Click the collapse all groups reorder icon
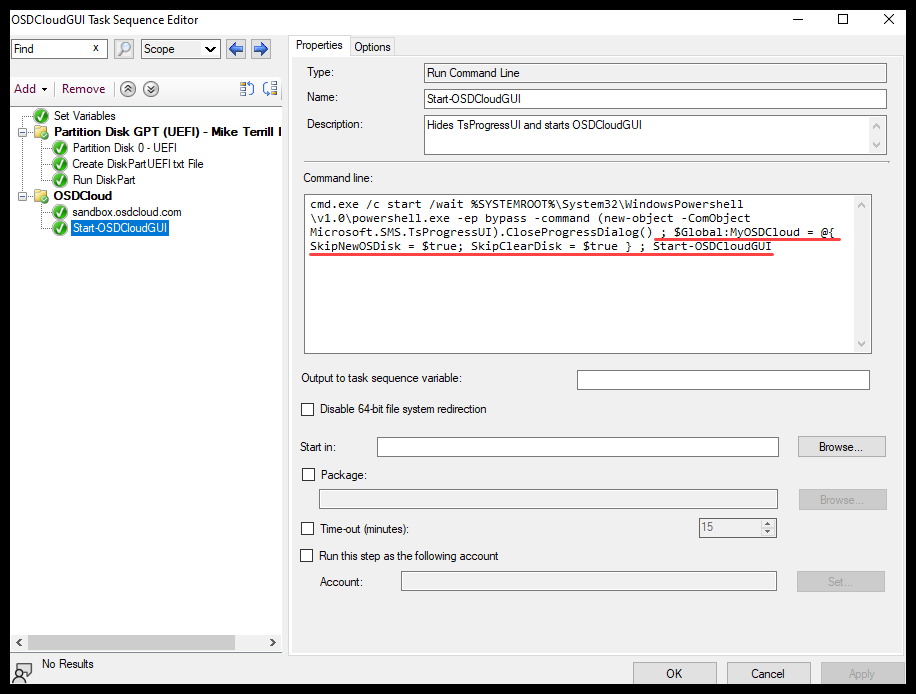The height and width of the screenshot is (694, 916). pos(248,88)
